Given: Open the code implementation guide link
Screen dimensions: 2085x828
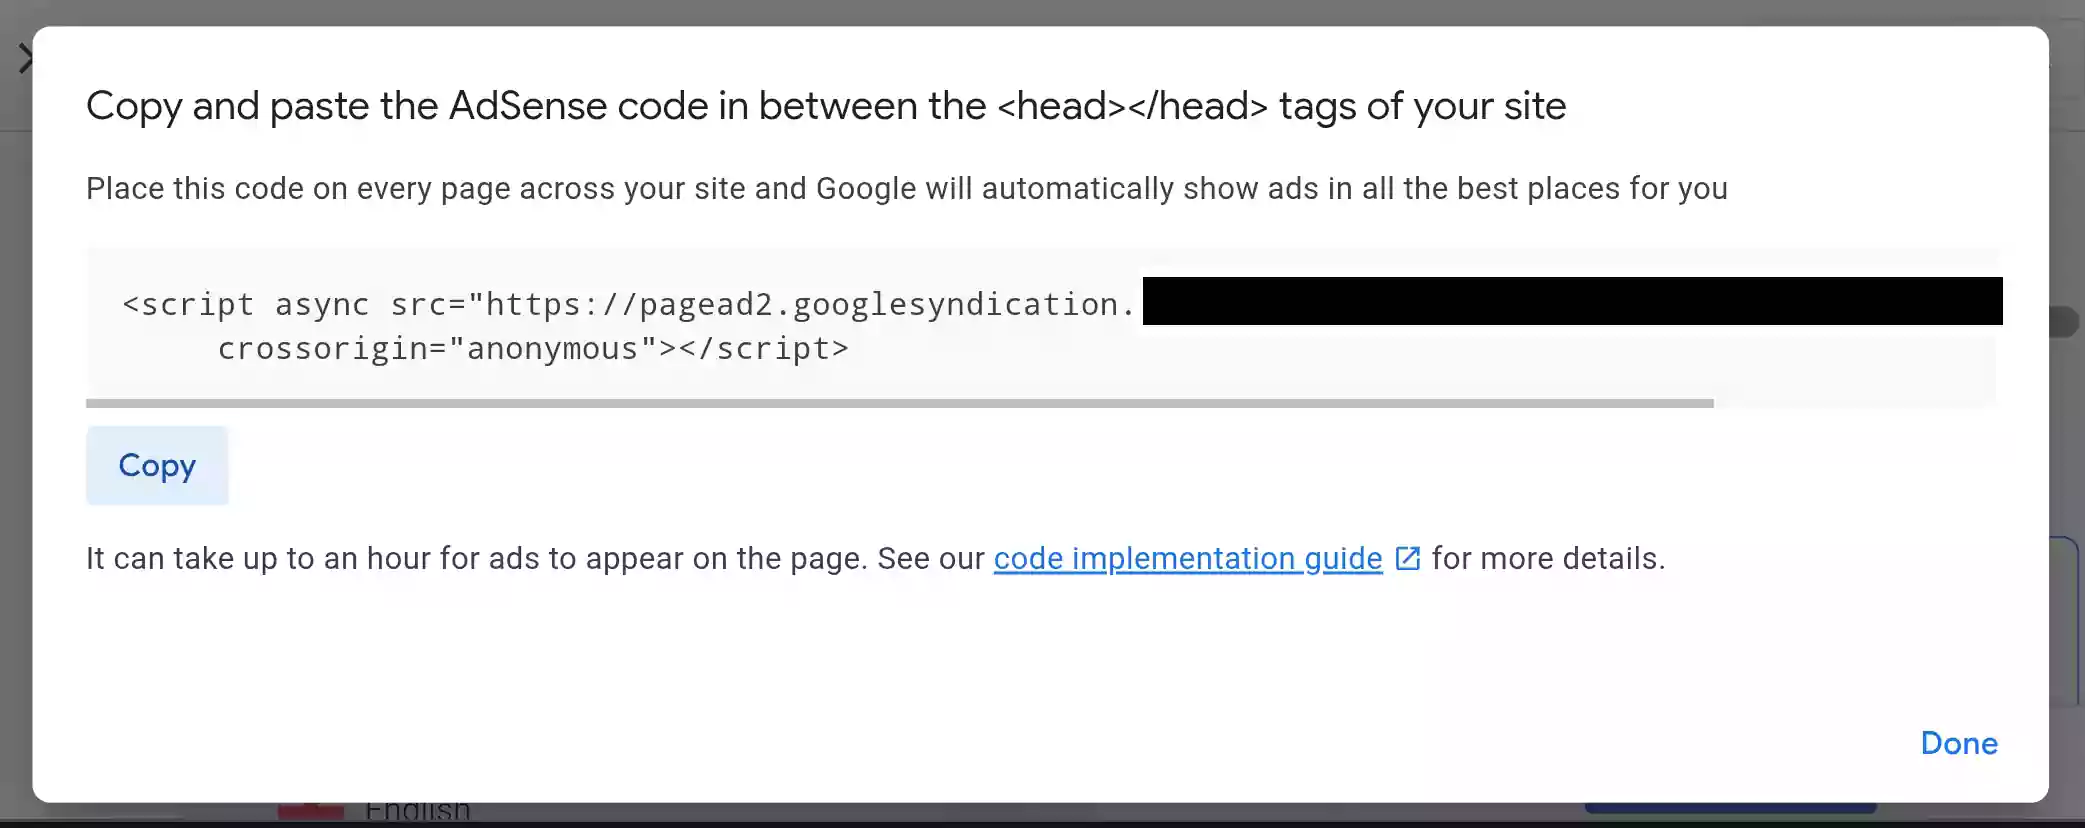Looking at the screenshot, I should (x=1188, y=558).
